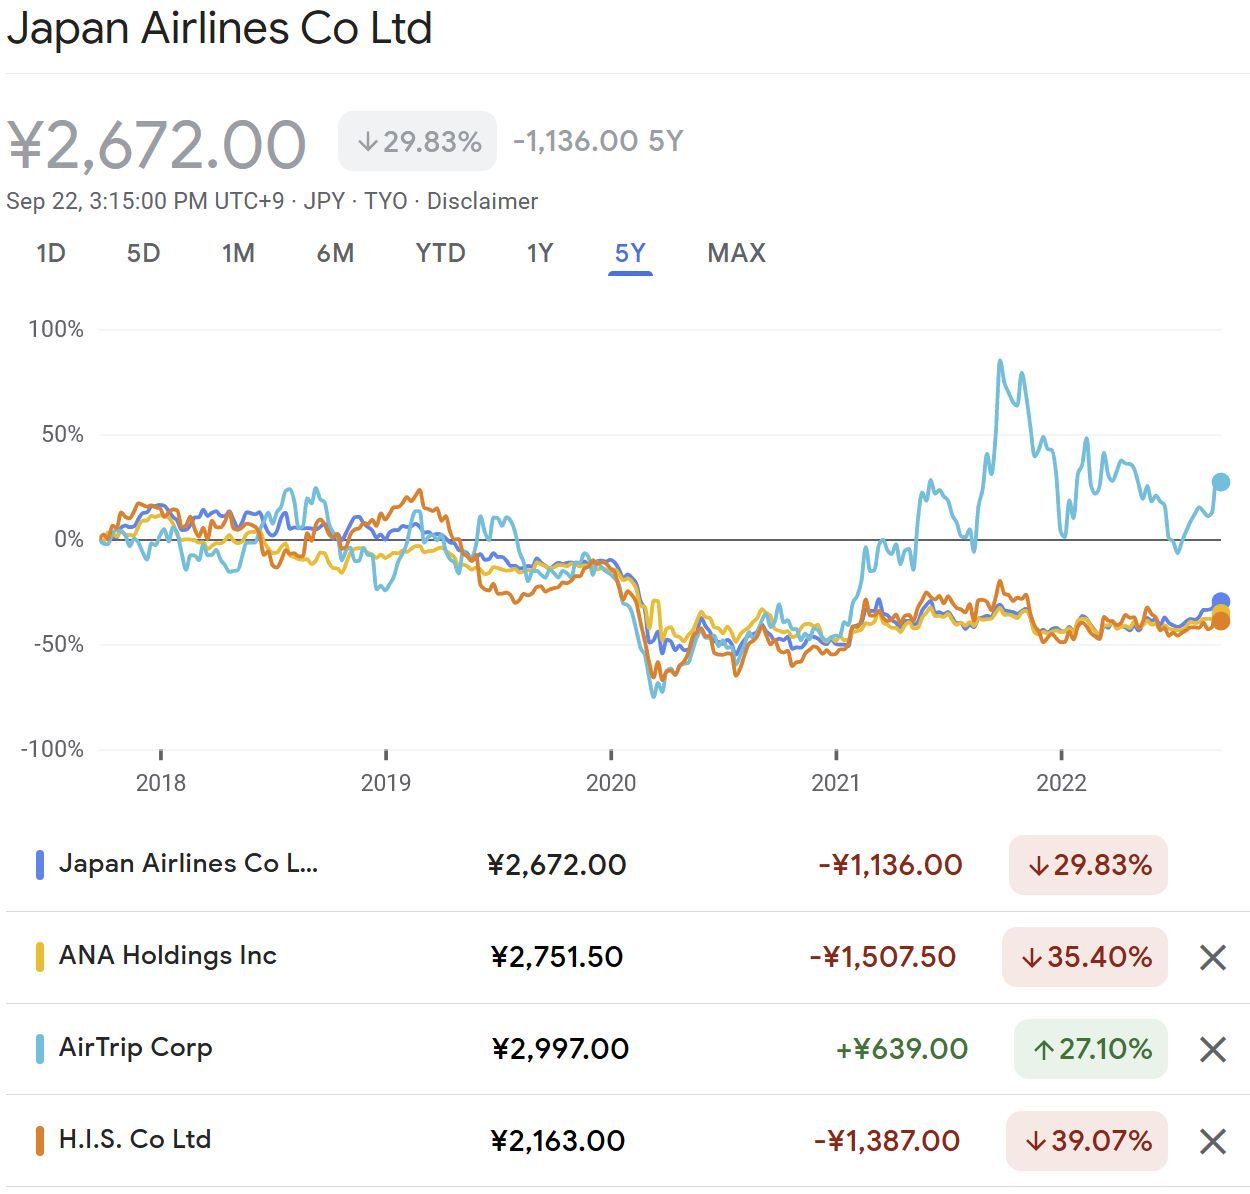Click the header 29.83% change badge
This screenshot has width=1250, height=1194.
[417, 142]
